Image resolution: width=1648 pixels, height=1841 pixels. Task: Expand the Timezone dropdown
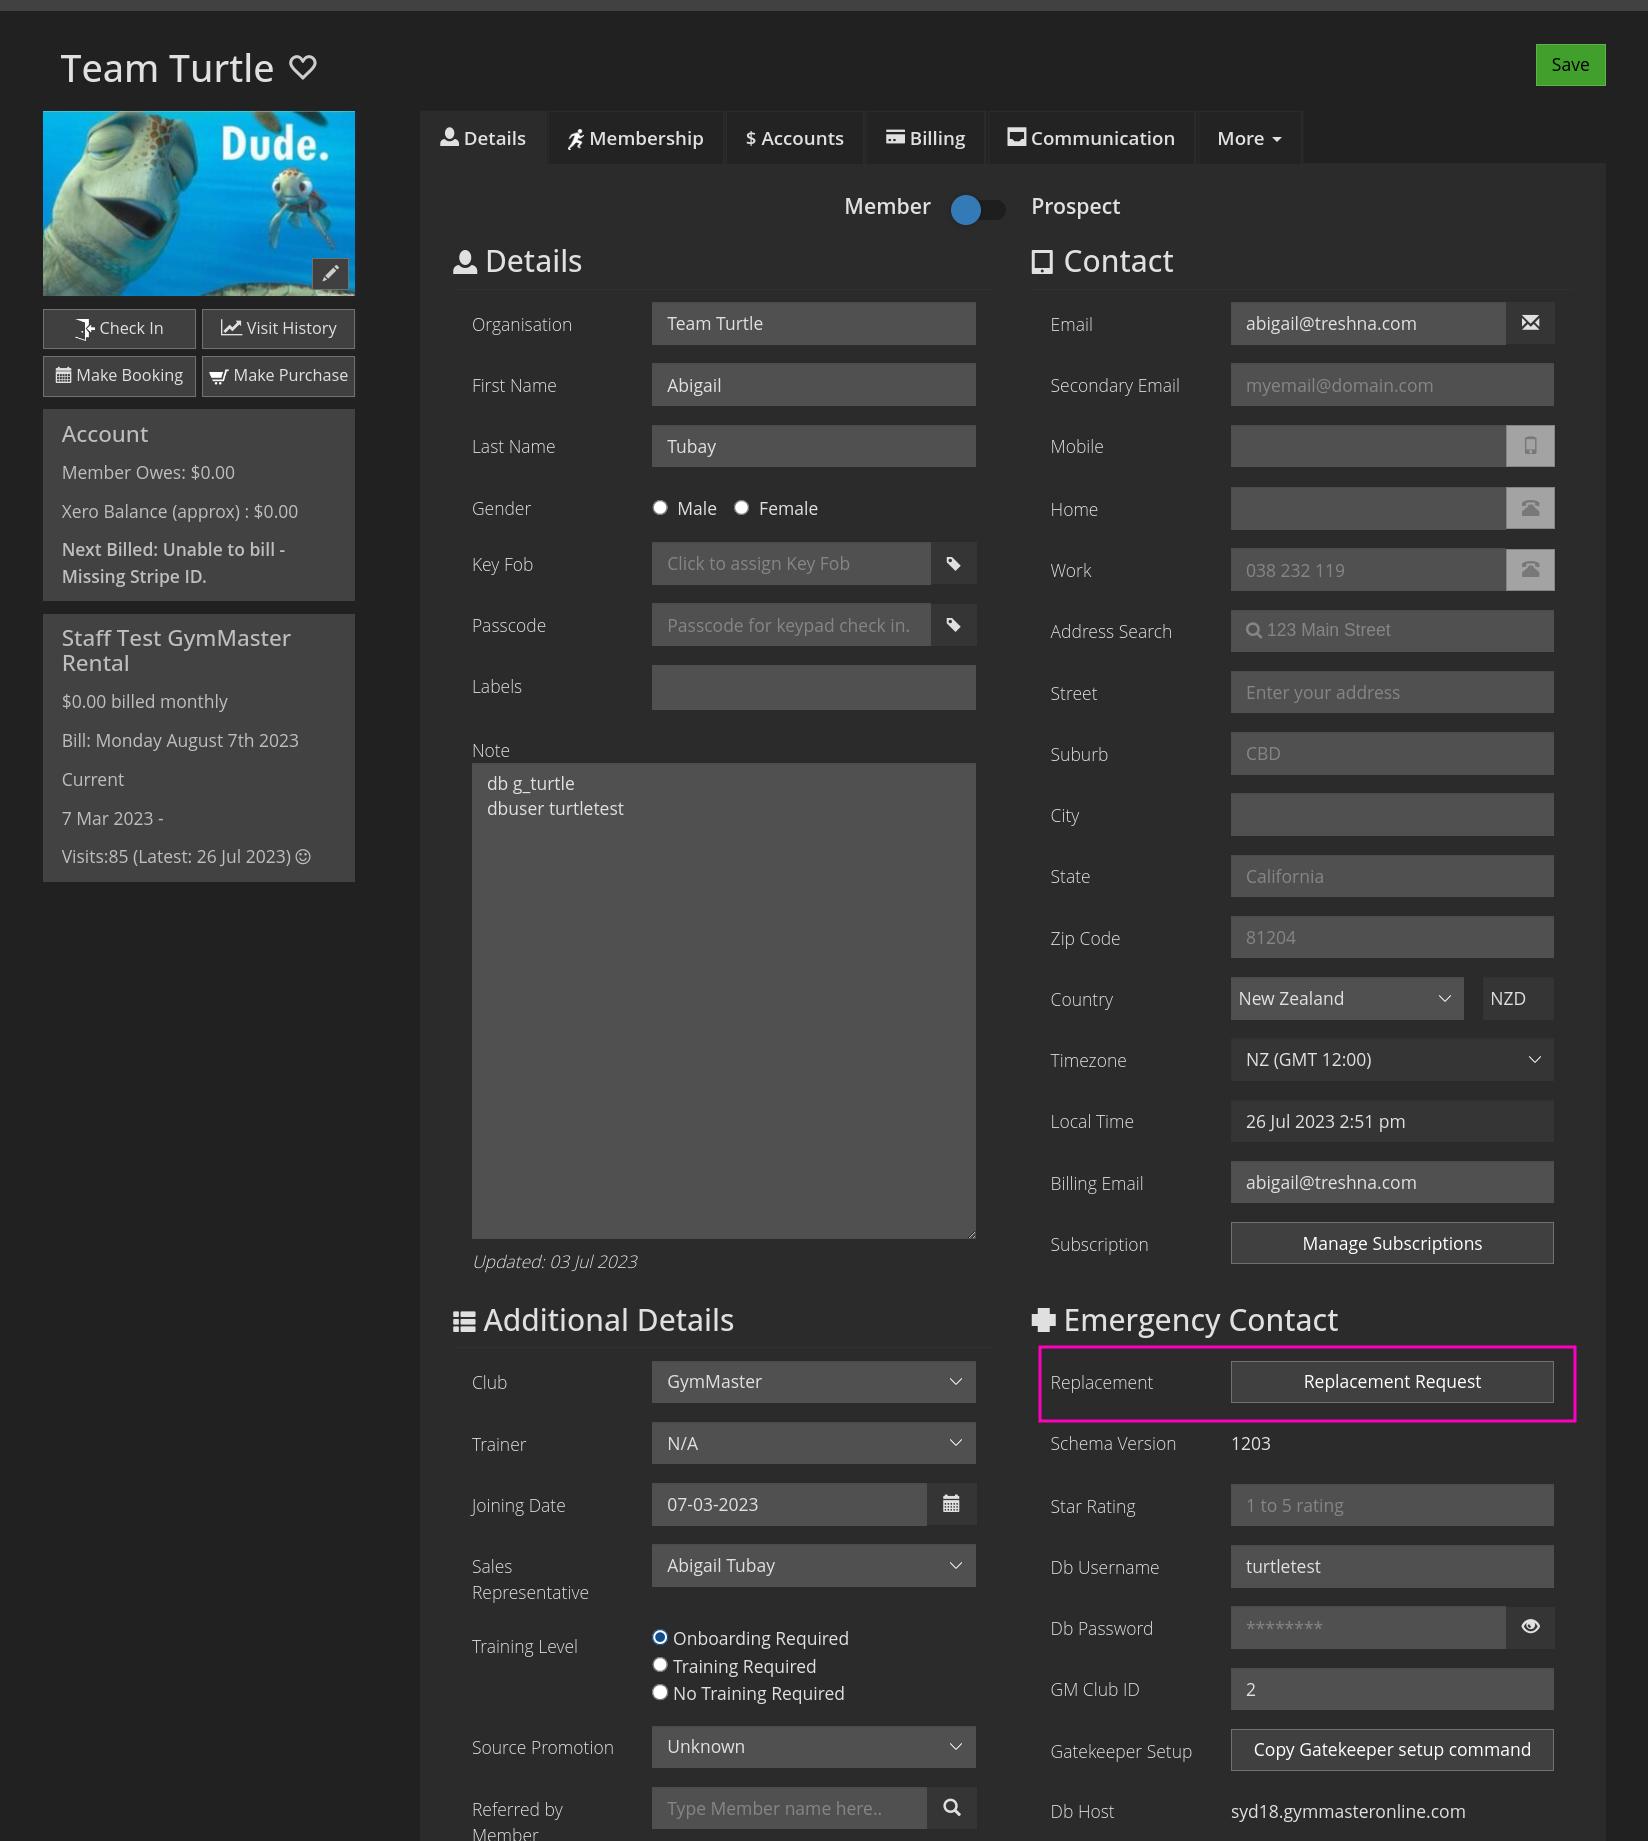(1391, 1060)
